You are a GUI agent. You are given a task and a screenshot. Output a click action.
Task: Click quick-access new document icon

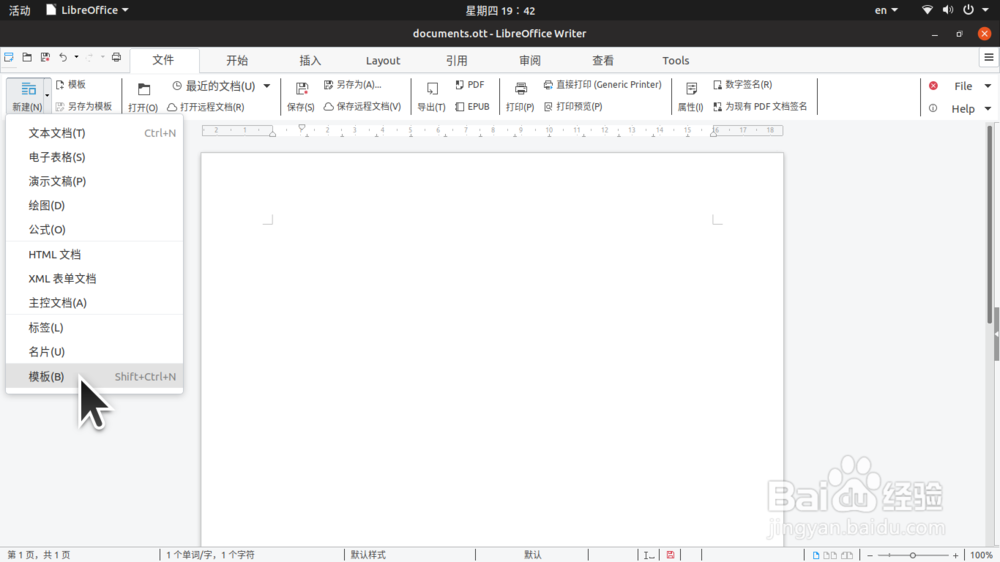9,57
